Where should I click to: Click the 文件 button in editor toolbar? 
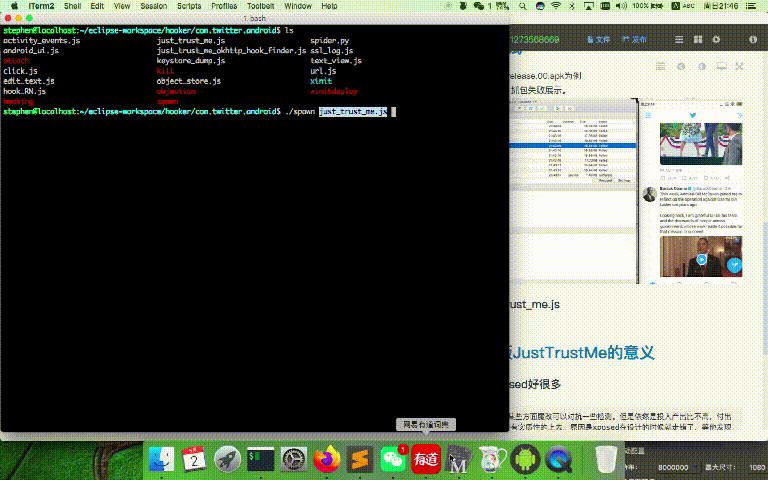tap(599, 39)
